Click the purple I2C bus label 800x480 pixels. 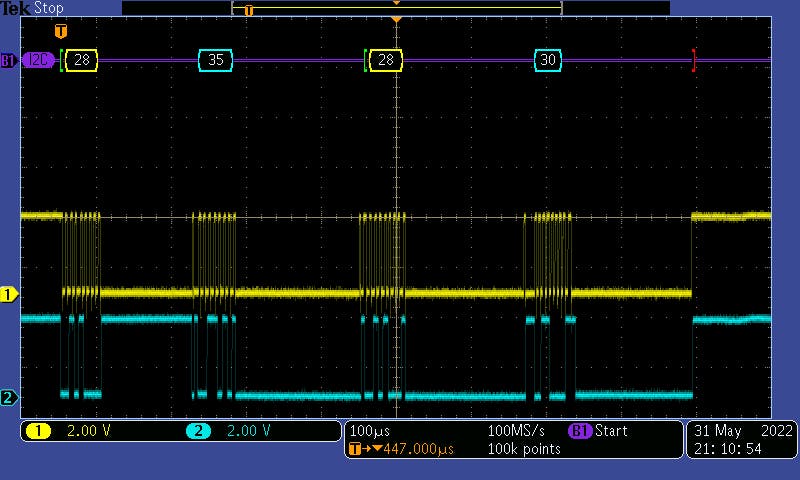tap(38, 60)
